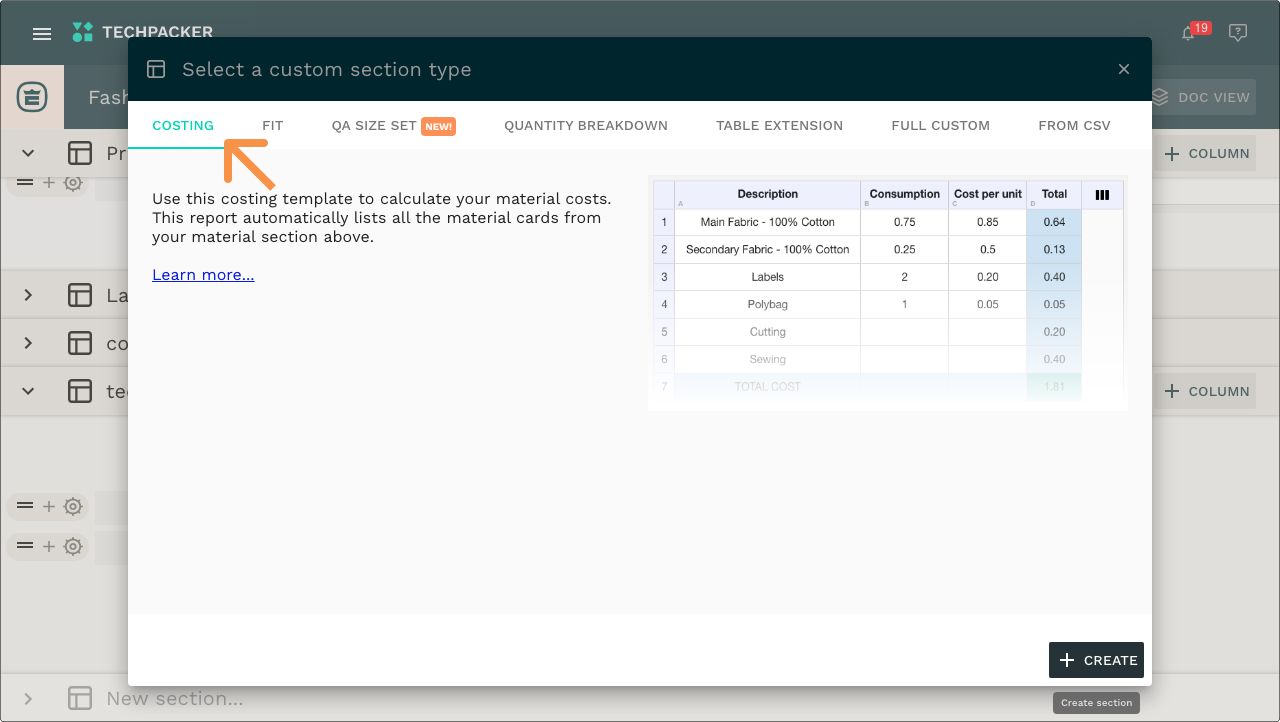The height and width of the screenshot is (722, 1280).
Task: Open Doc View in background page
Action: [x=1201, y=97]
